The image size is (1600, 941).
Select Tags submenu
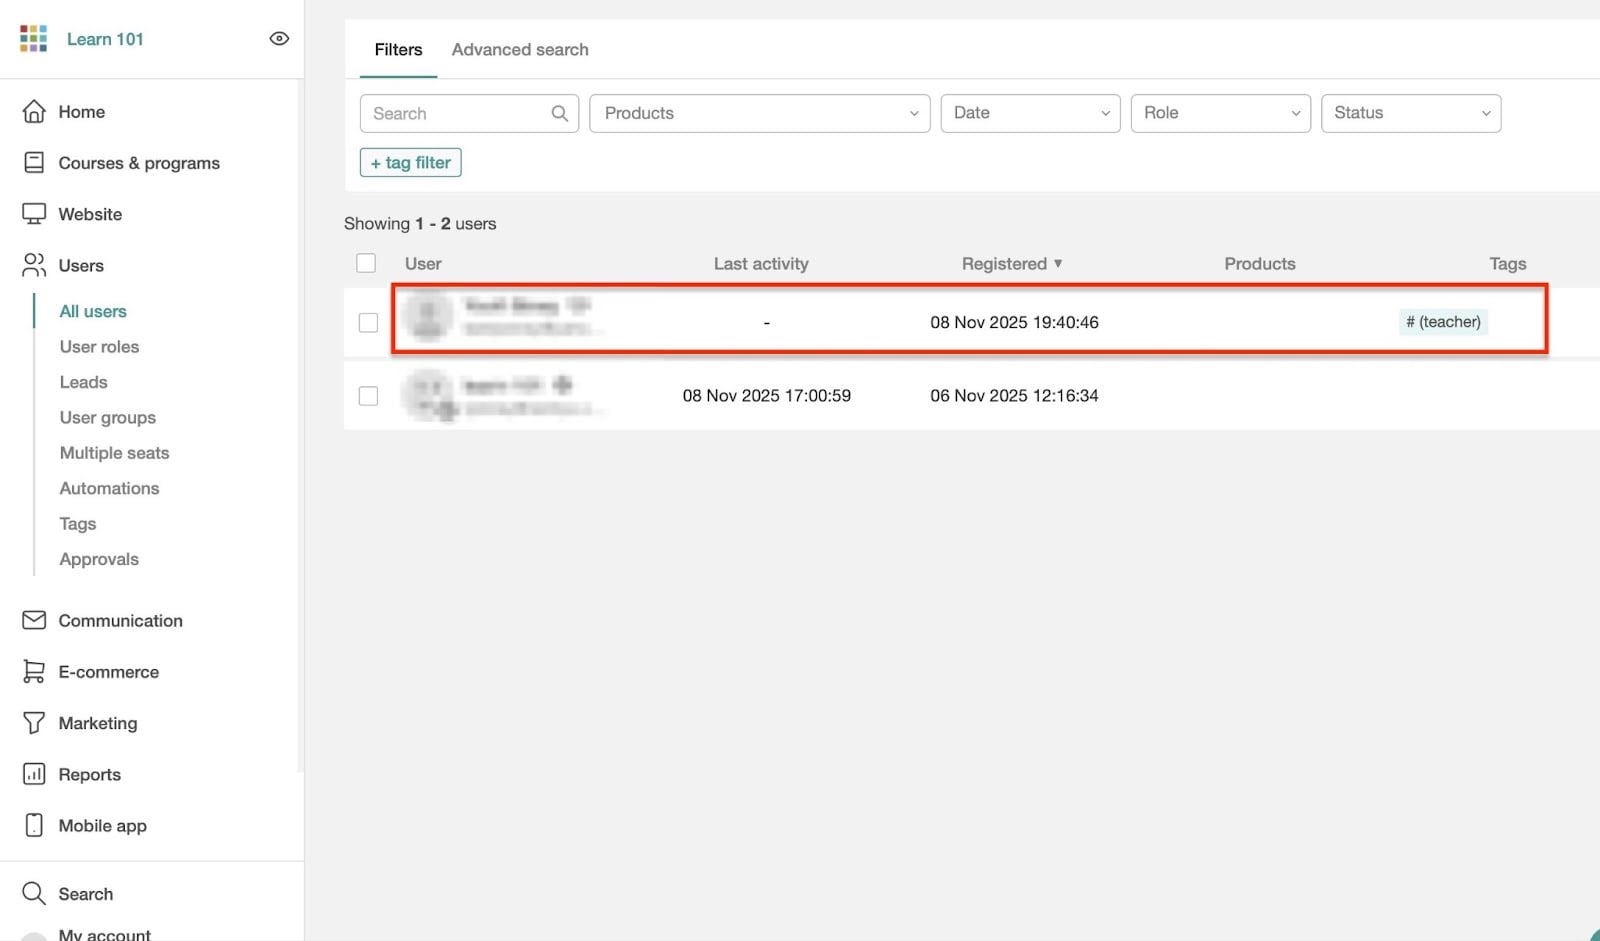(x=78, y=524)
